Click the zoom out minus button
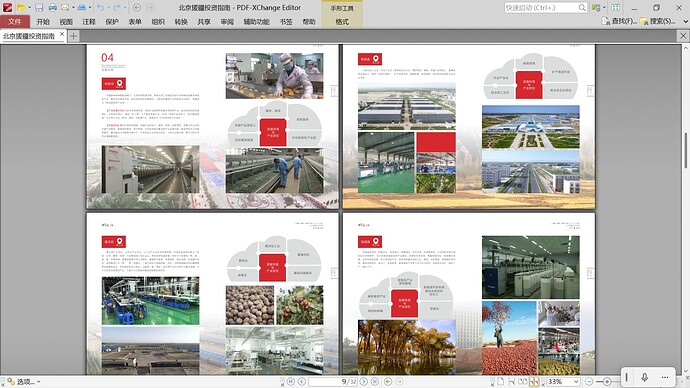Screen dimensions: 690x388 [x=589, y=381]
